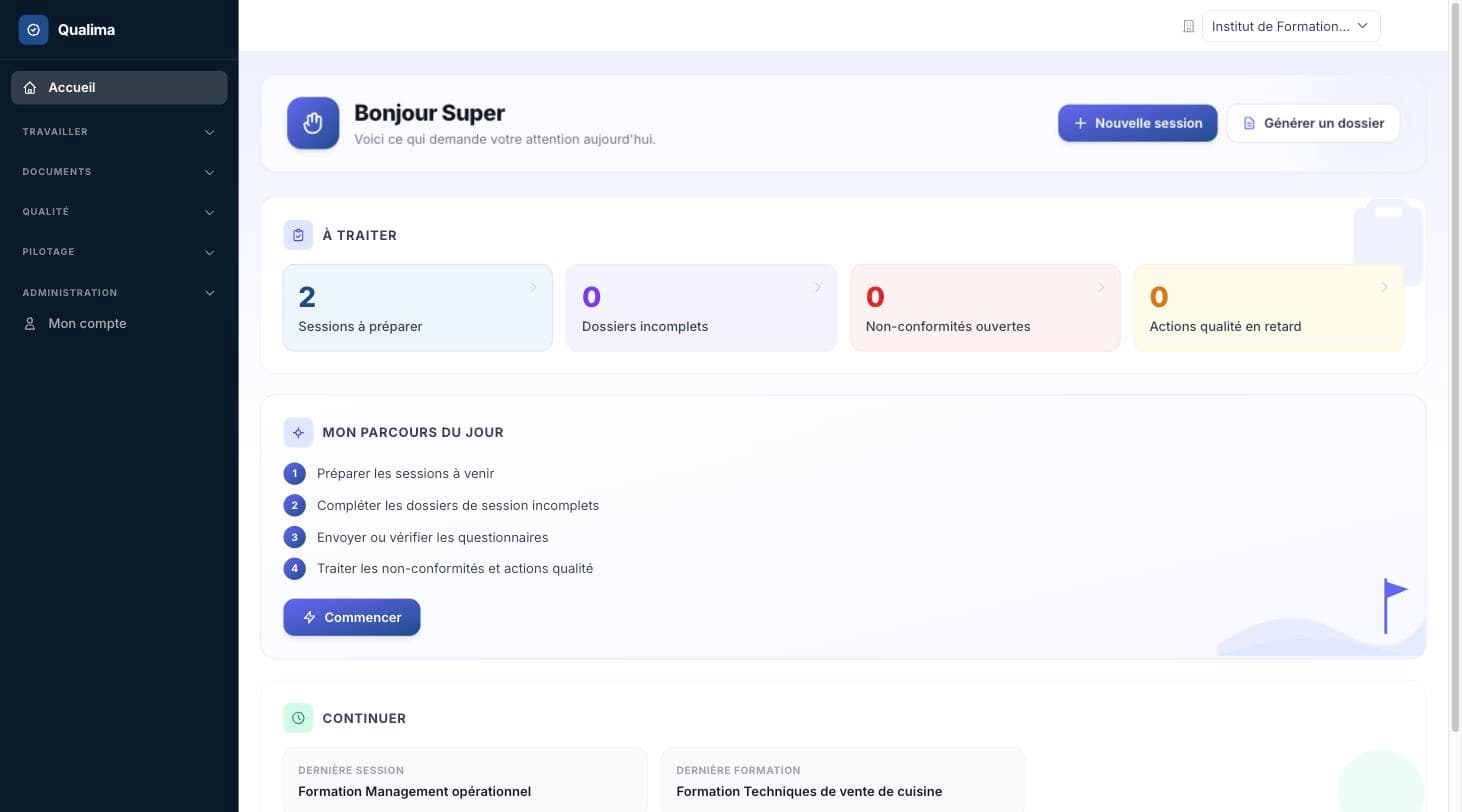Screen dimensions: 1462x812
Task: Click the building icon near the organization selector
Action: (x=1189, y=27)
